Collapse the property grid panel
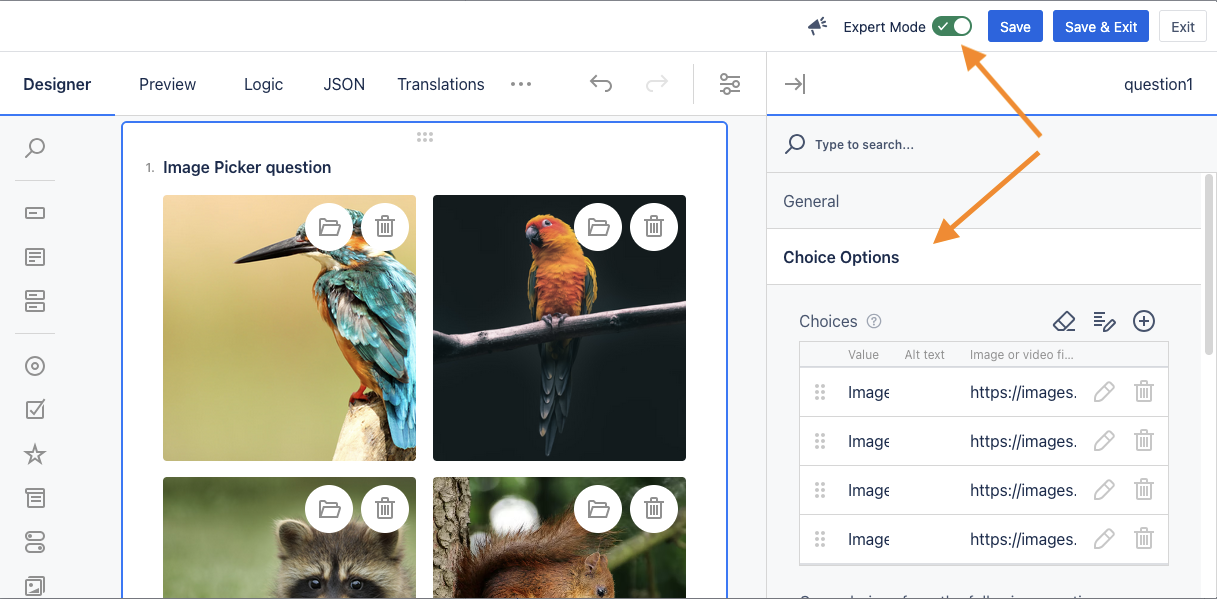 pos(793,84)
